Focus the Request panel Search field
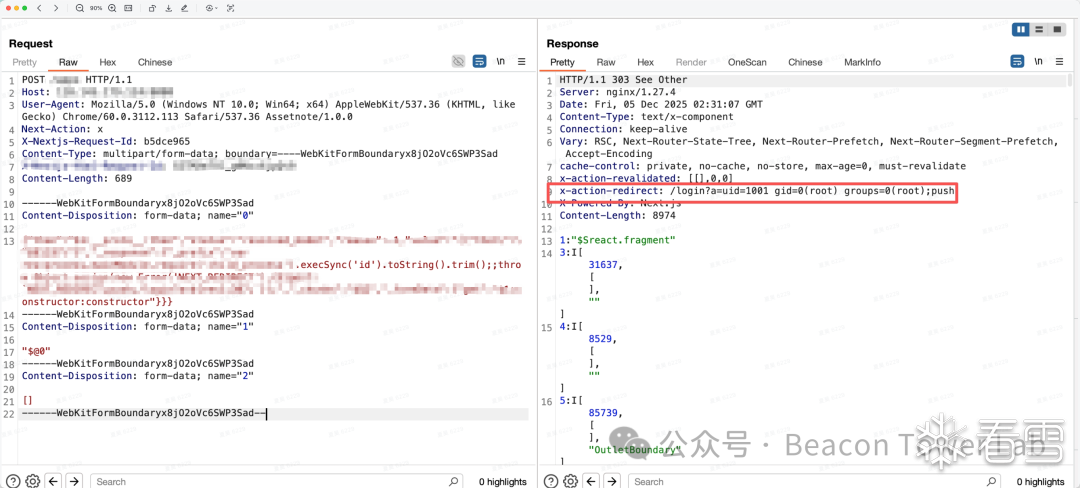This screenshot has width=1080, height=488. (x=276, y=481)
